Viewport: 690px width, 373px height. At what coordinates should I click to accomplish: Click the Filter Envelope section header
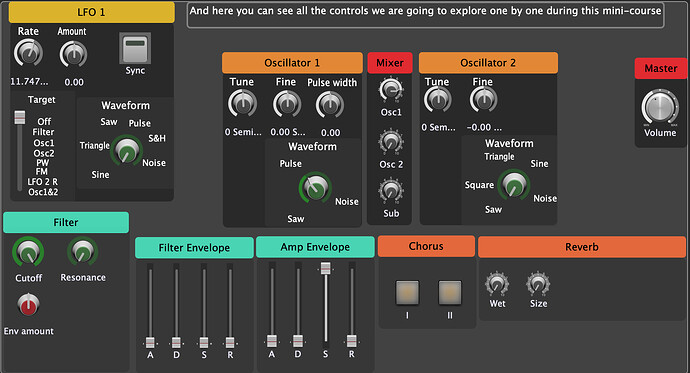tap(194, 248)
